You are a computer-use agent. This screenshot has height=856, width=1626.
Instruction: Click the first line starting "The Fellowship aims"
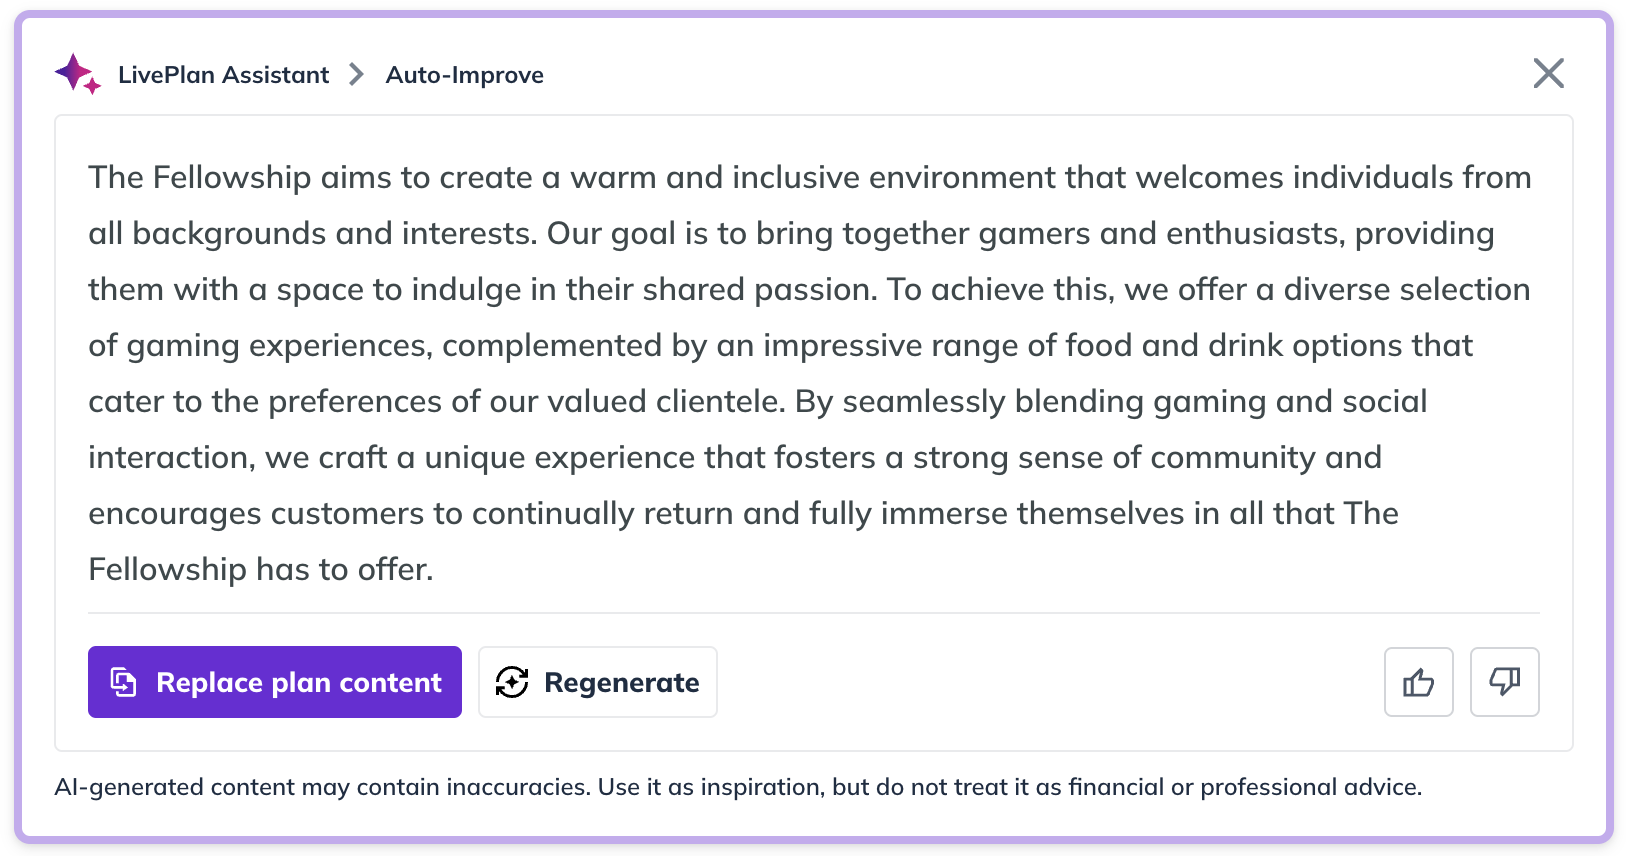810,177
